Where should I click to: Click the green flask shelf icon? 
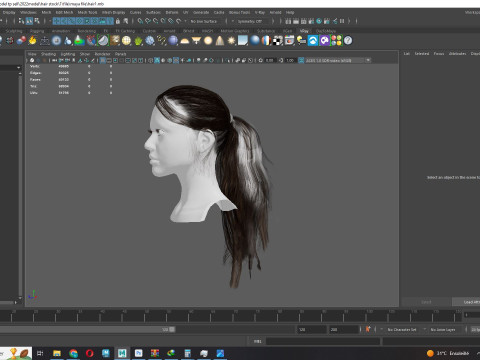(x=79, y=41)
